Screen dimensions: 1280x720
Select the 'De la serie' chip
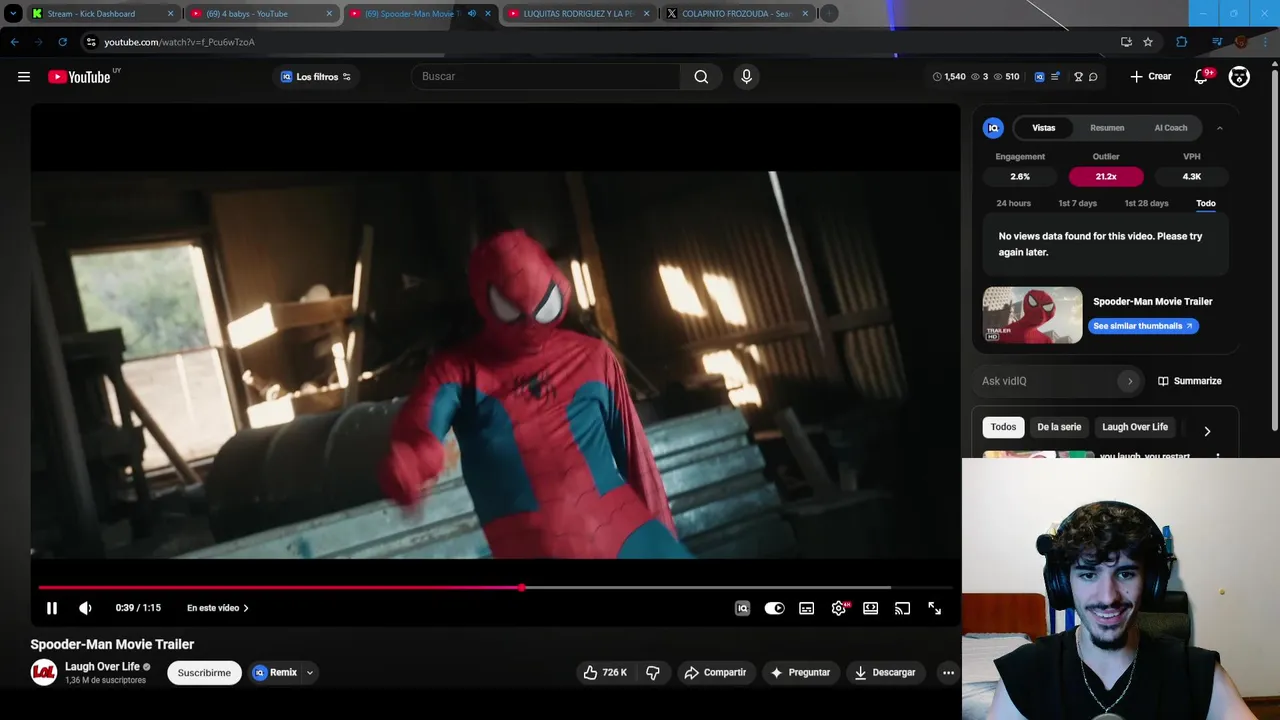[1059, 427]
